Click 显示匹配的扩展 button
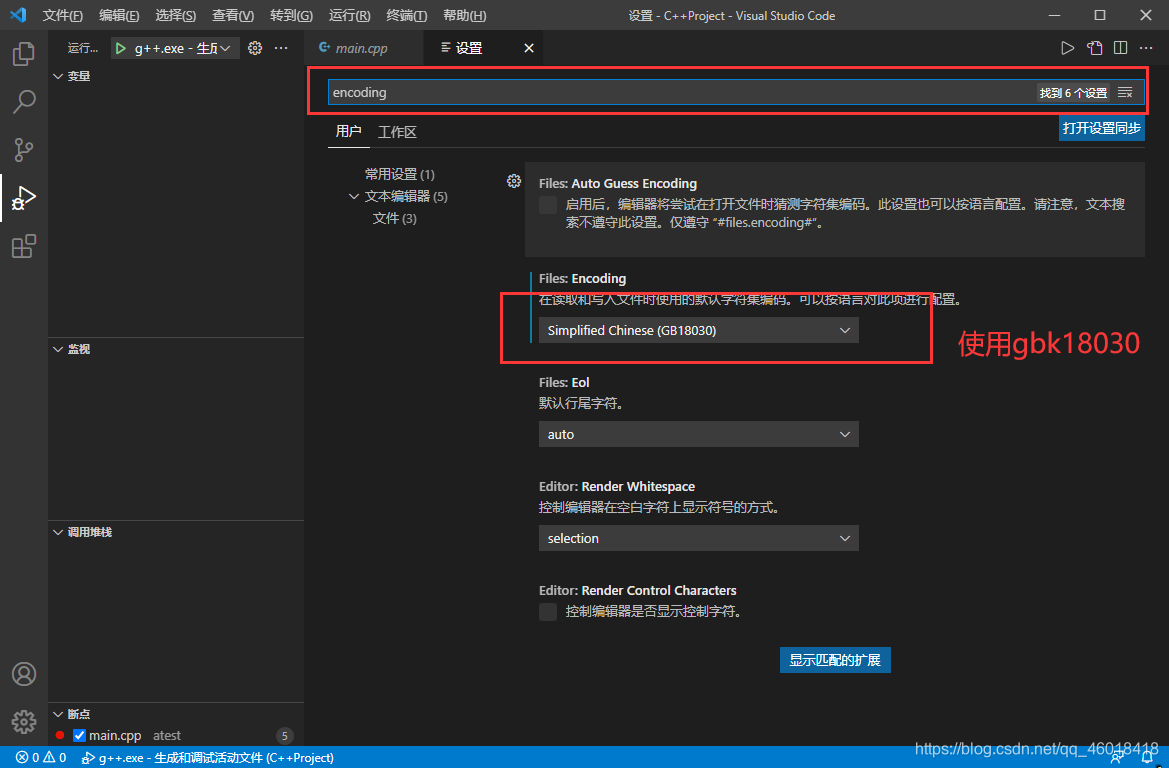Viewport: 1169px width, 768px height. (x=835, y=660)
